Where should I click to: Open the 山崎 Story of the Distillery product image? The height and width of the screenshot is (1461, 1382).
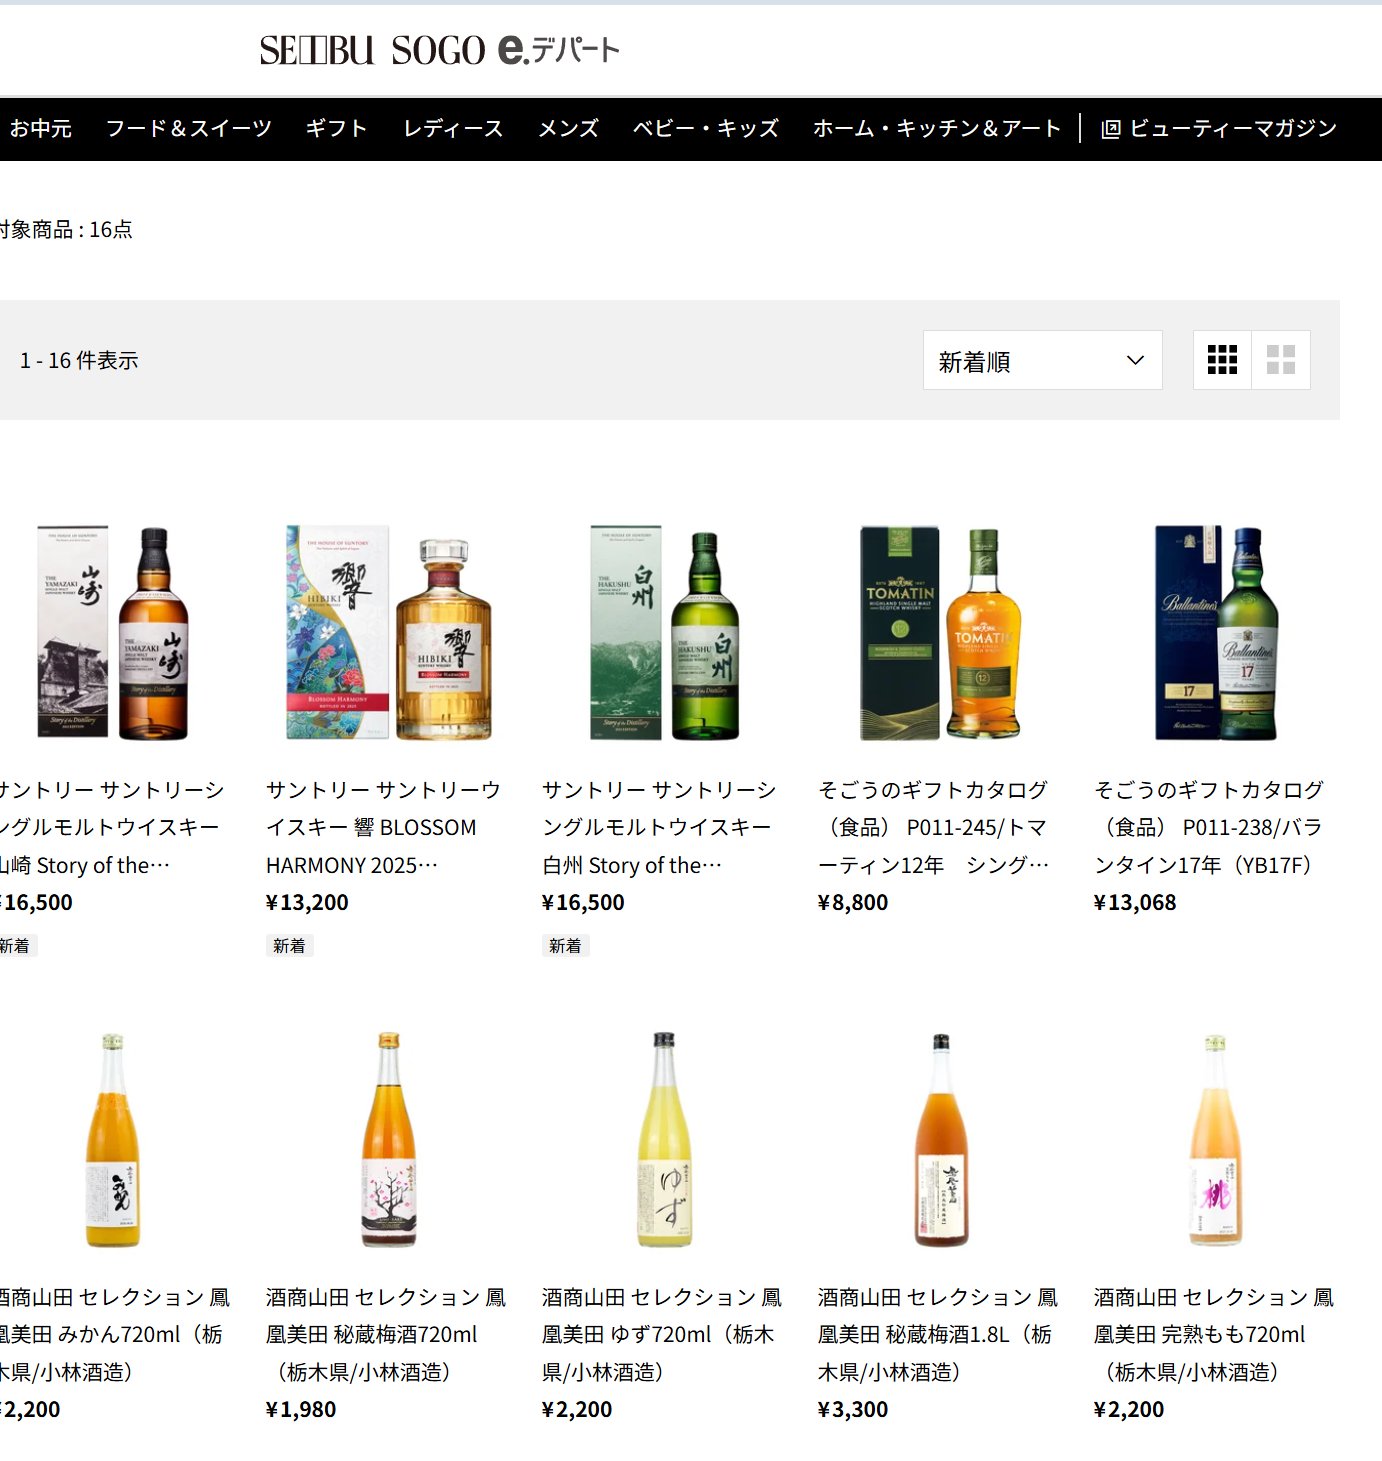coord(112,633)
